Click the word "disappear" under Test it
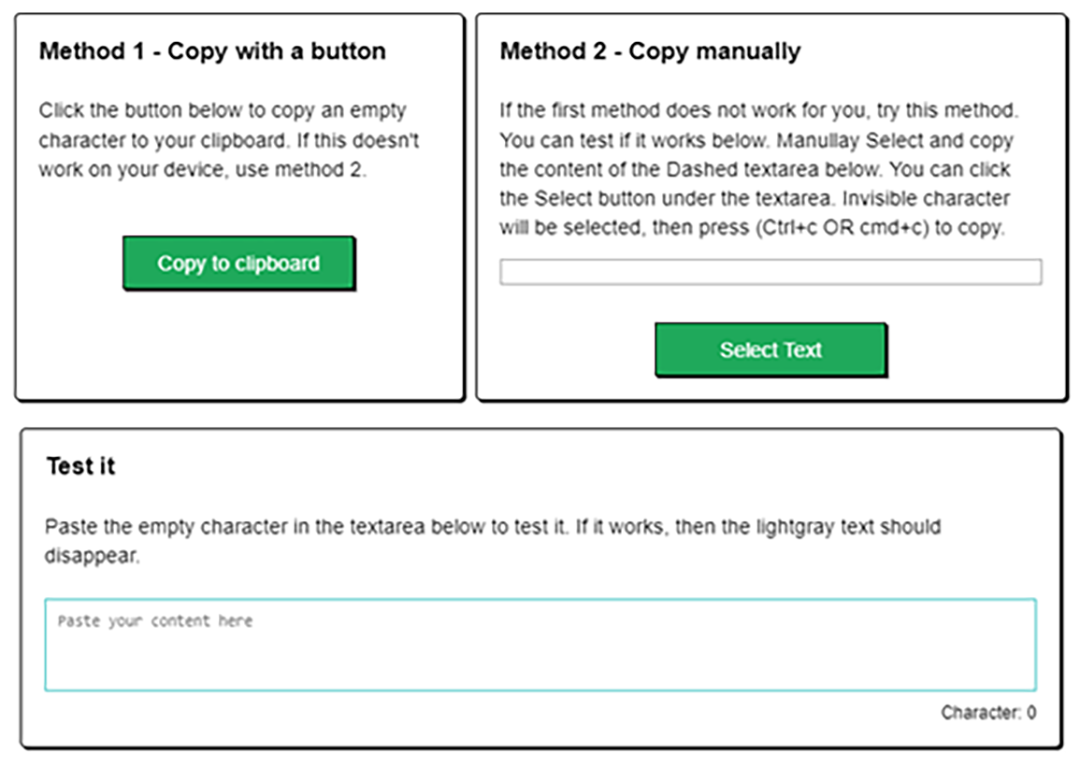The height and width of the screenshot is (768, 1080). coord(90,557)
